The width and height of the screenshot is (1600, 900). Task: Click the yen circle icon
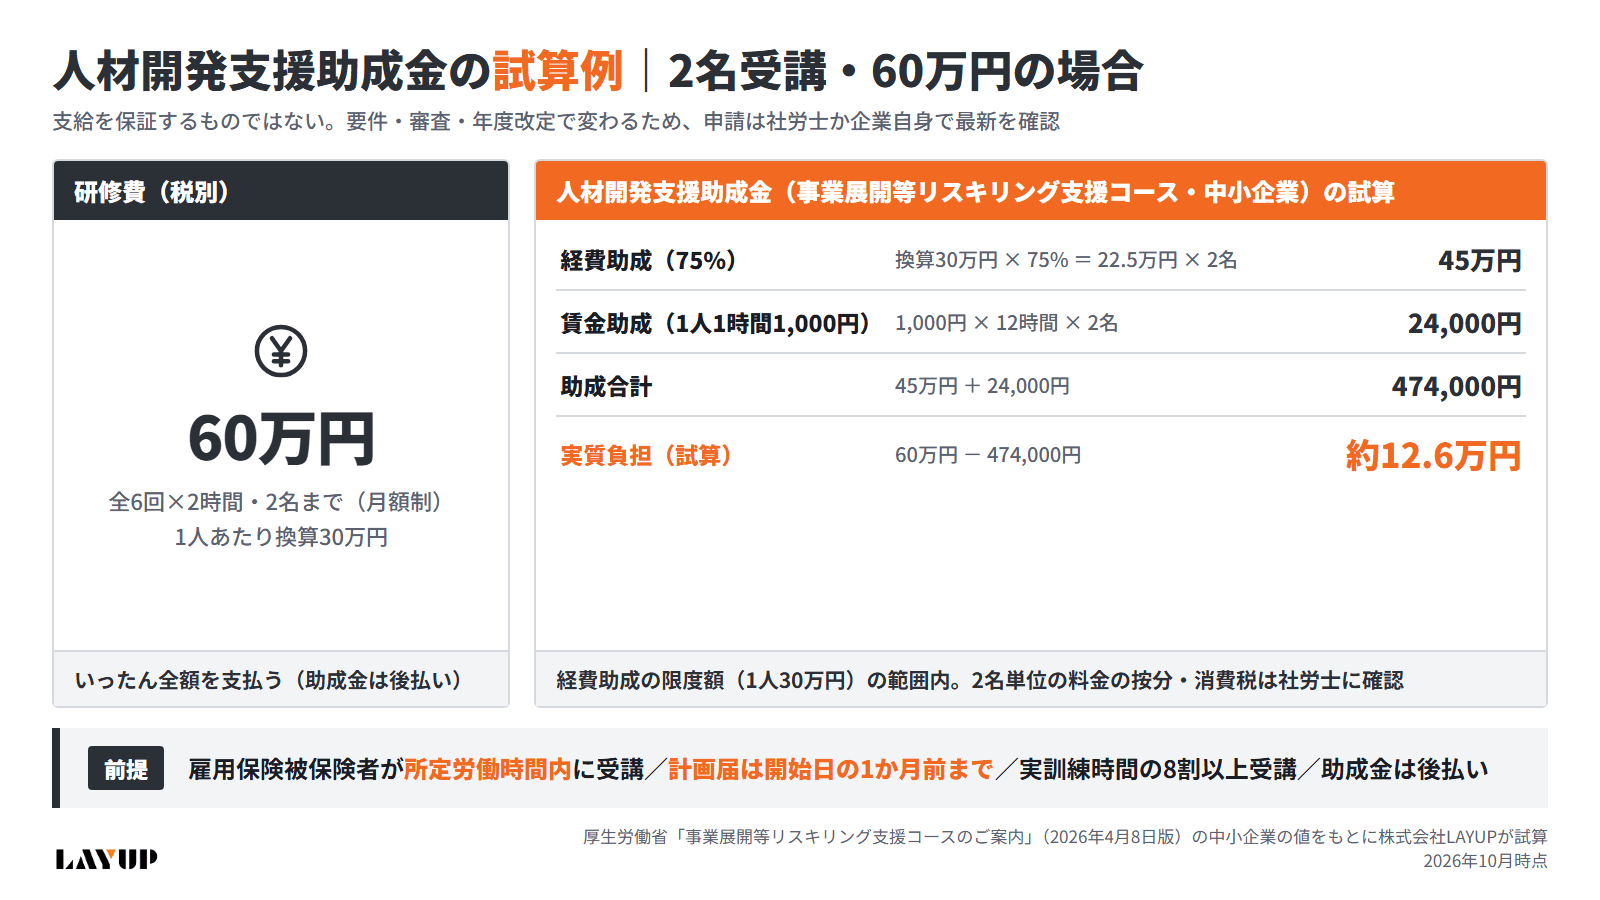tap(281, 351)
